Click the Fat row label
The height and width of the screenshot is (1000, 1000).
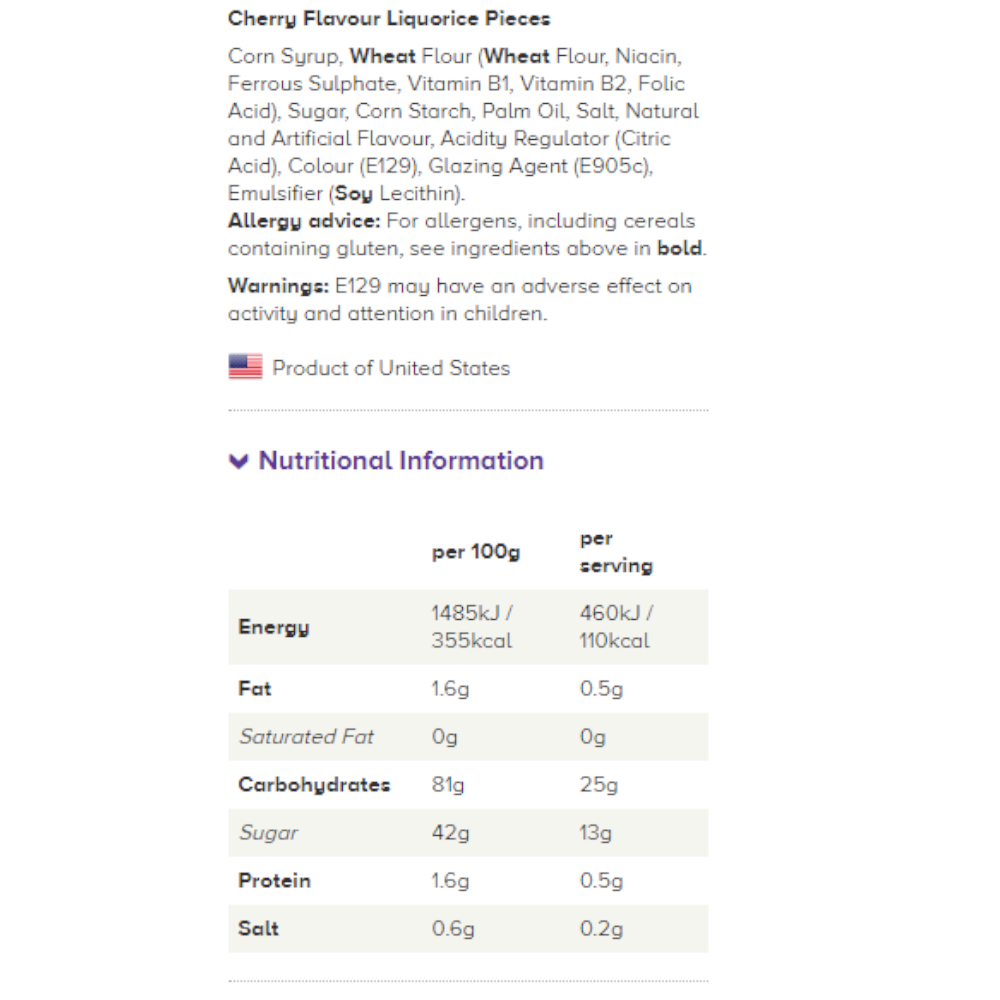tap(255, 689)
